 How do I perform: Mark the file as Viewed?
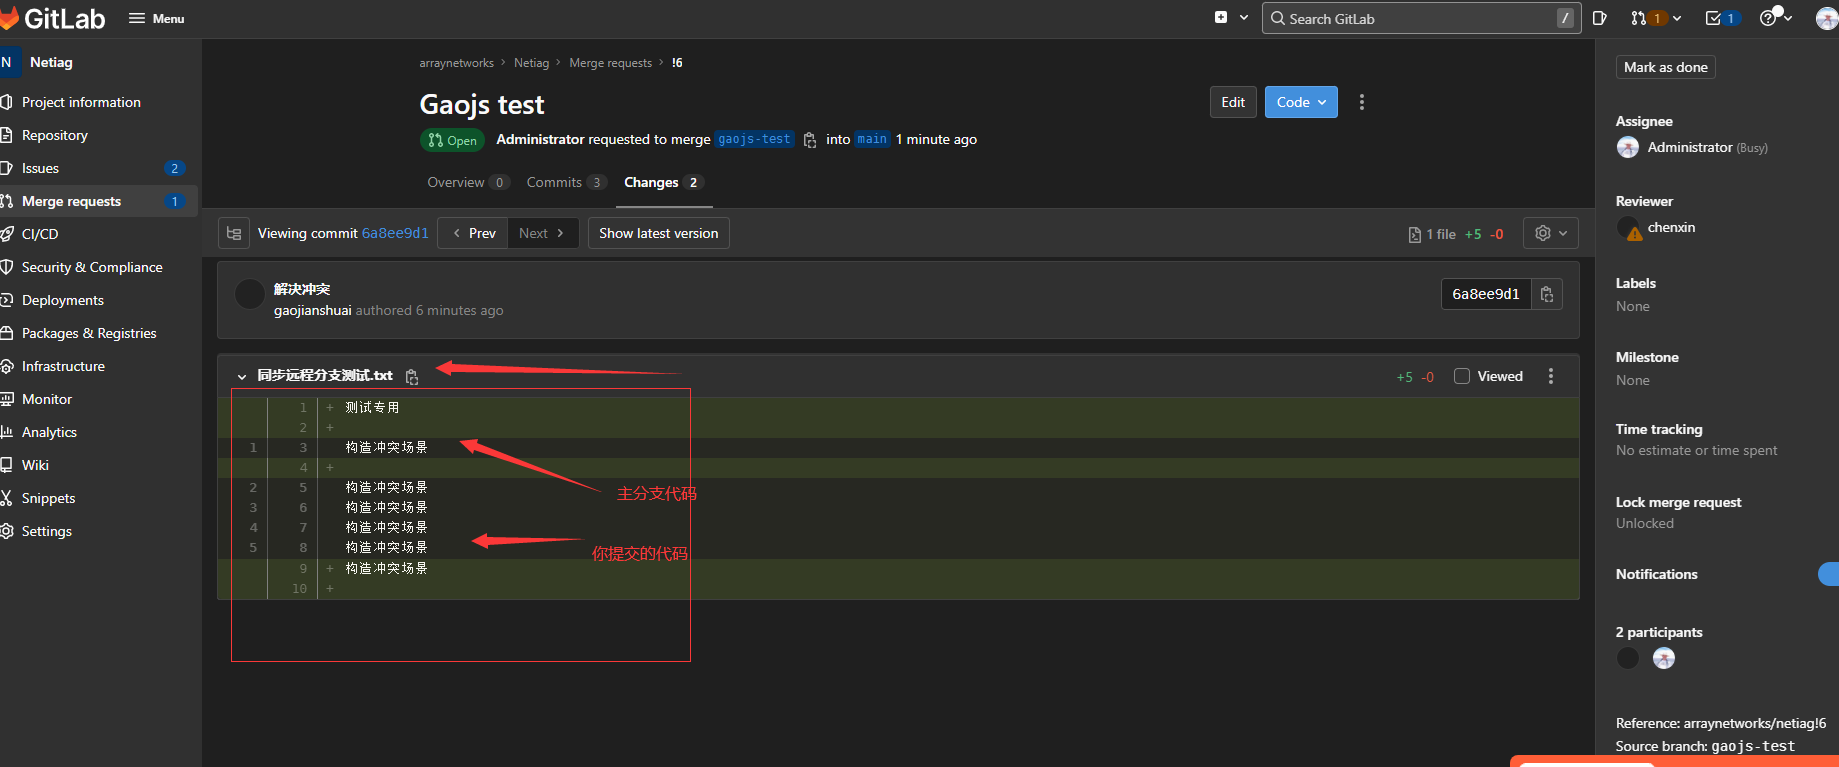[1462, 376]
